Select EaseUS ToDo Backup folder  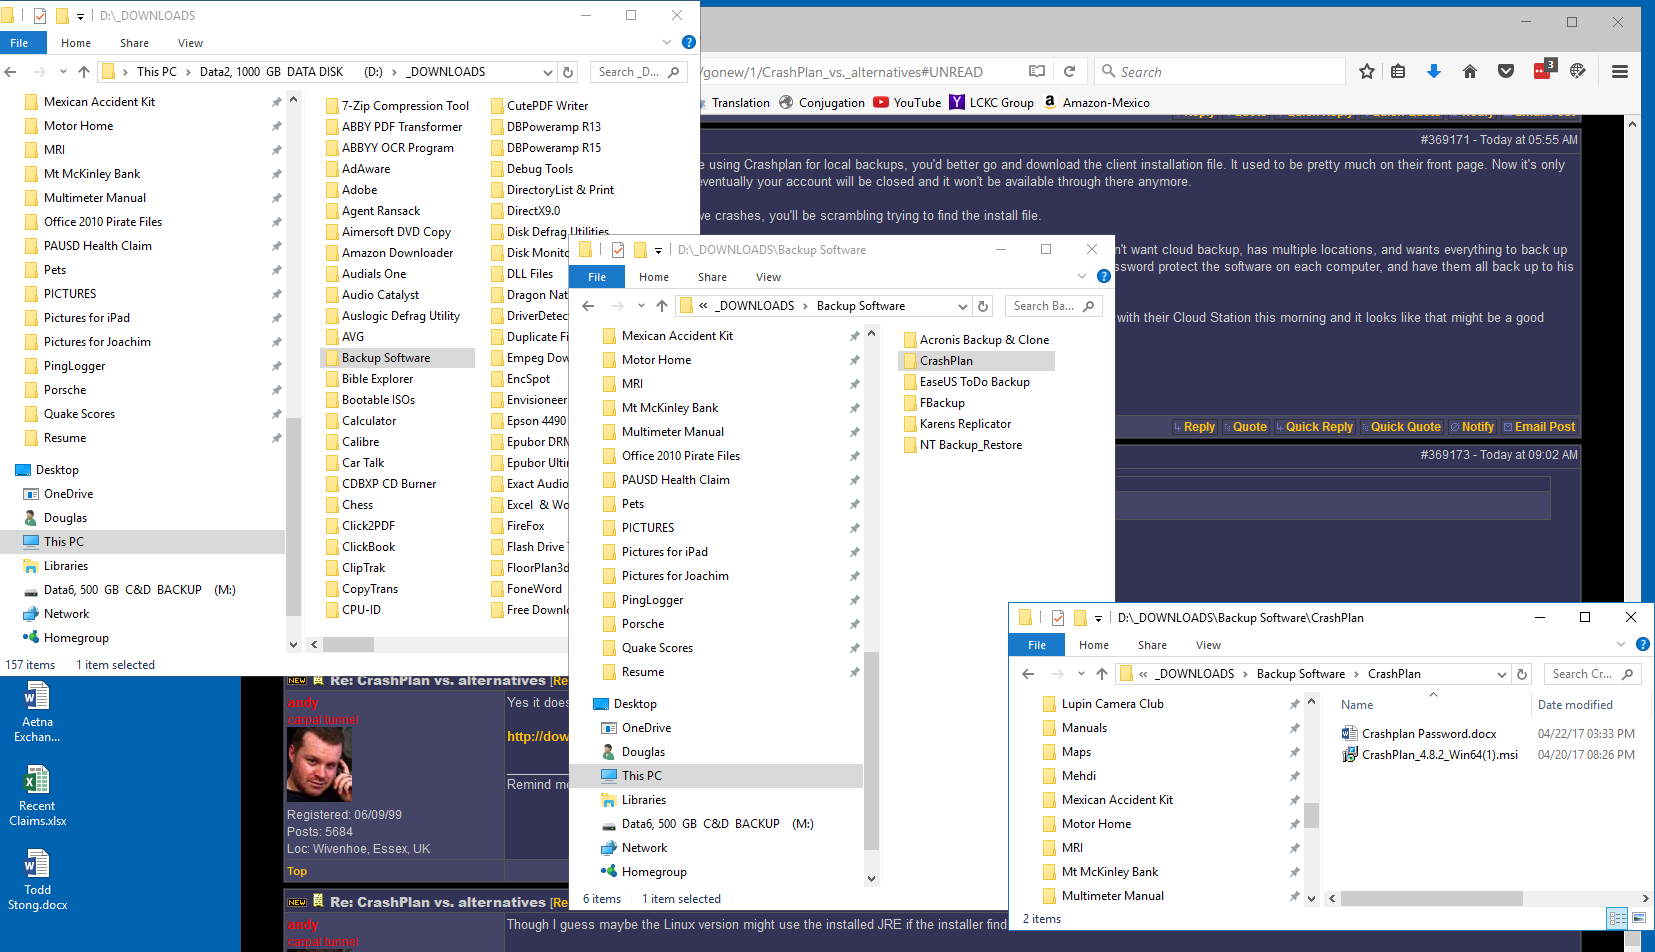point(966,382)
